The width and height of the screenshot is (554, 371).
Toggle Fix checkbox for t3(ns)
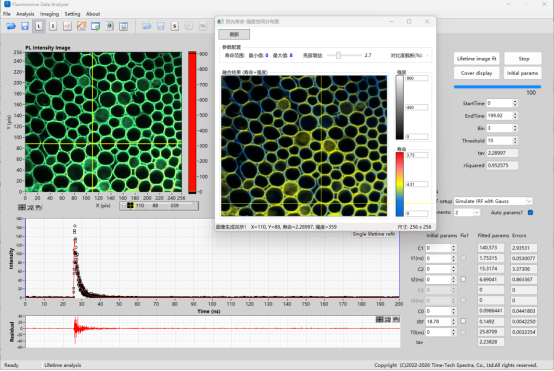pos(463,300)
